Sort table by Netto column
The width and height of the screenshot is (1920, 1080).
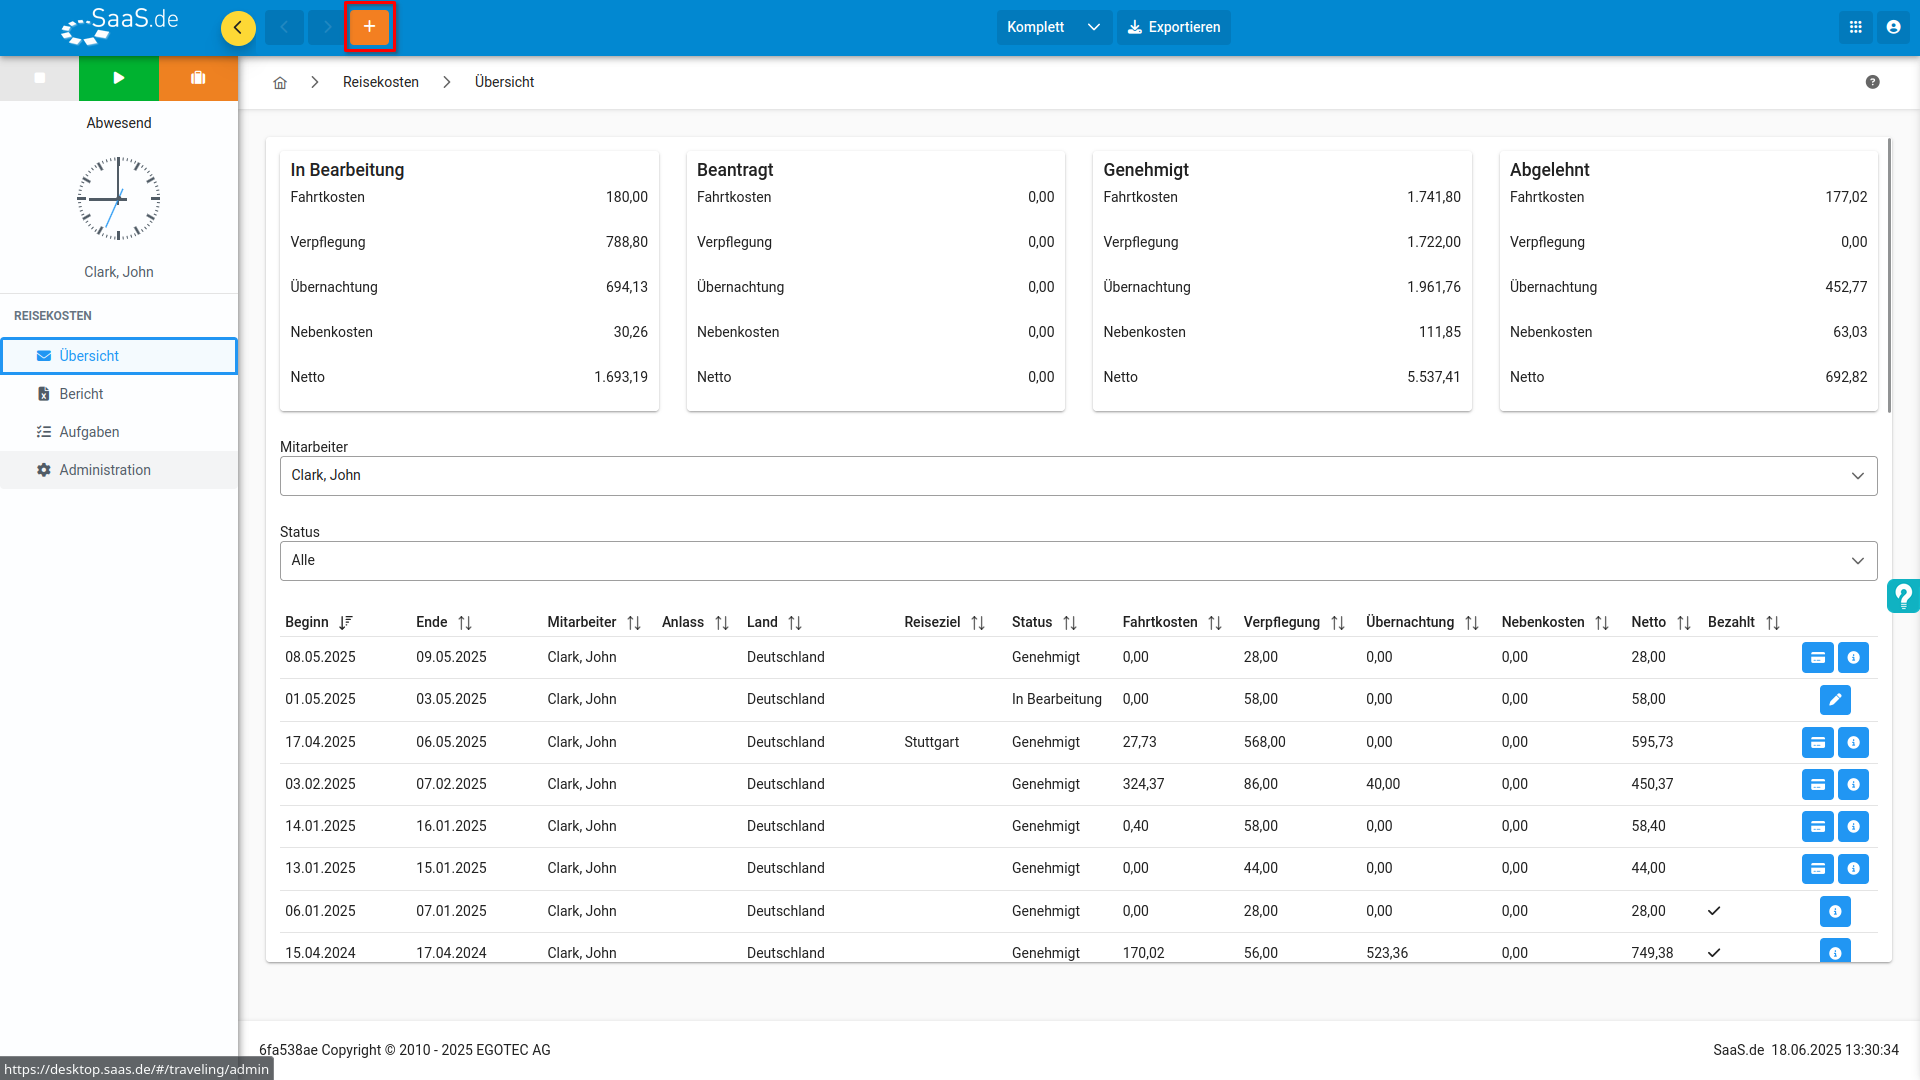(1660, 622)
